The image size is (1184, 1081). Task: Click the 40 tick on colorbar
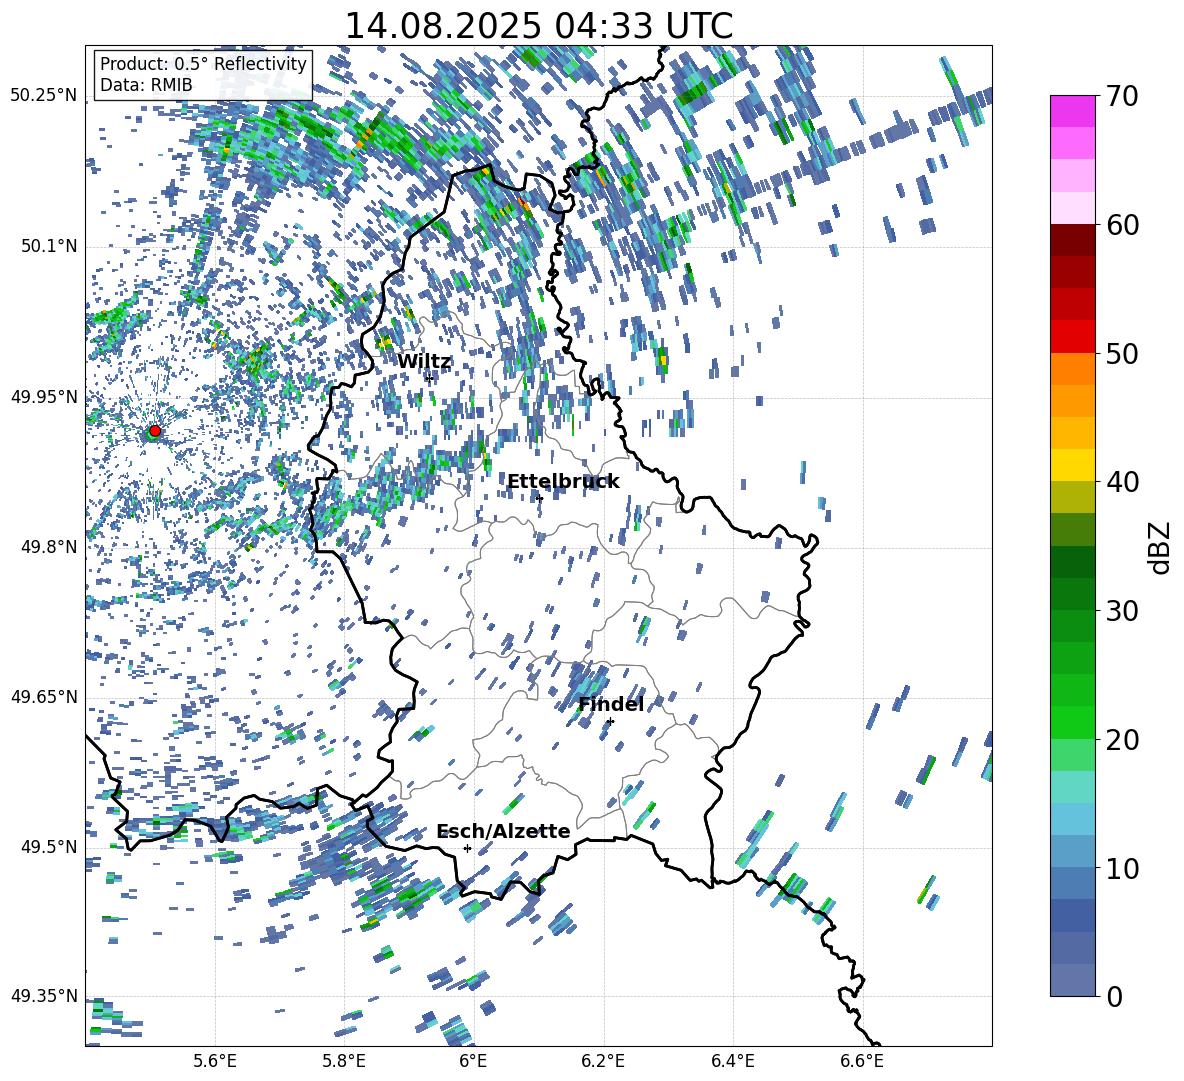coord(1121,482)
